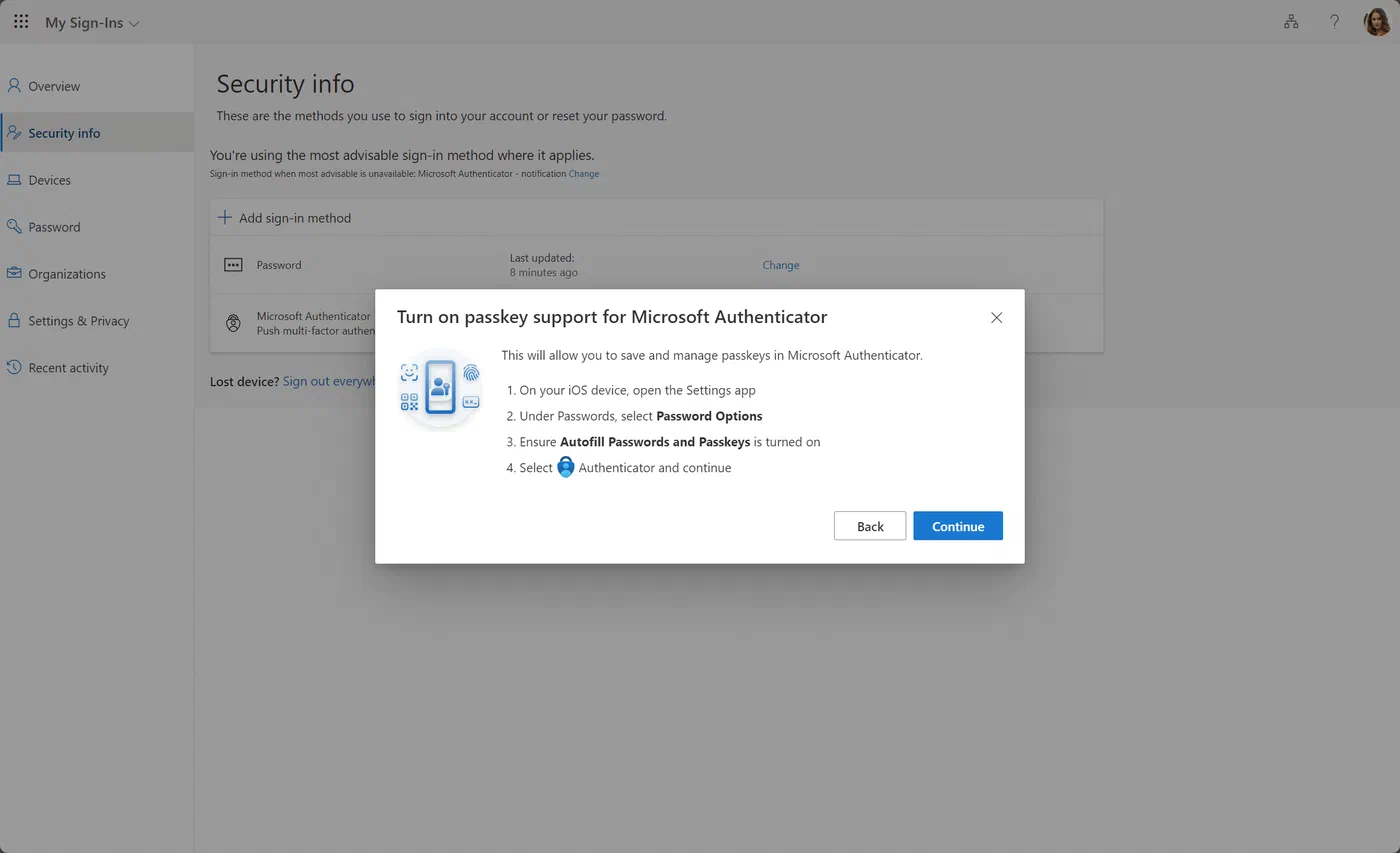The image size is (1400, 853).
Task: Close the passkey support dialog
Action: pyautogui.click(x=996, y=317)
